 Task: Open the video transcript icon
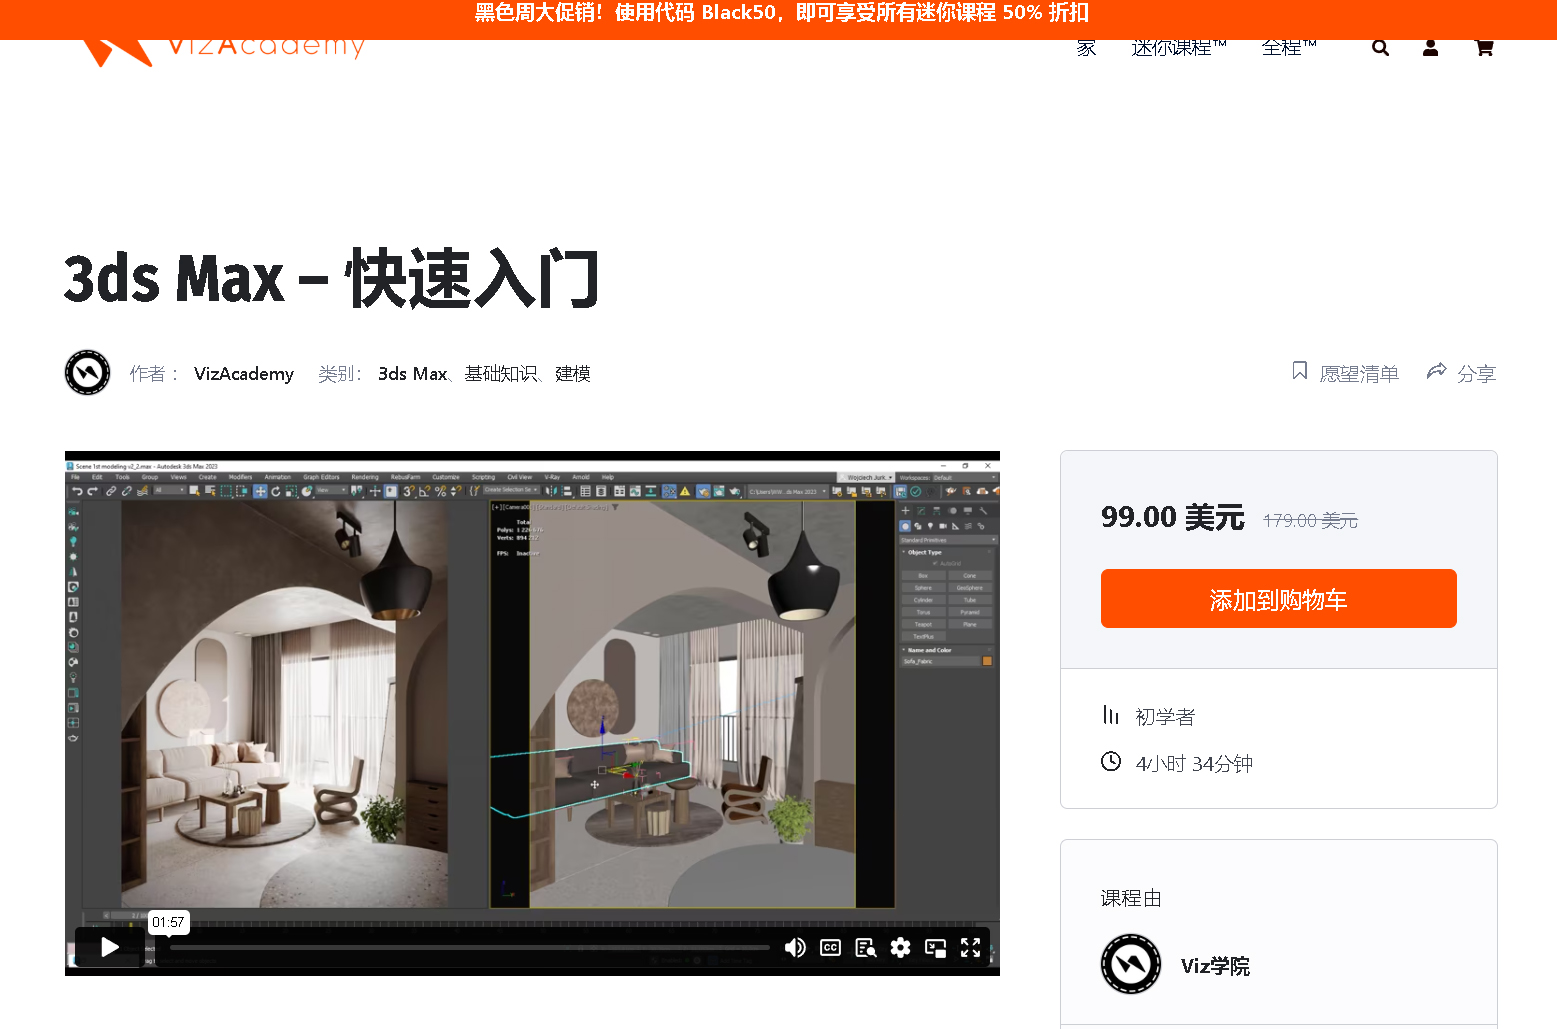(x=866, y=947)
